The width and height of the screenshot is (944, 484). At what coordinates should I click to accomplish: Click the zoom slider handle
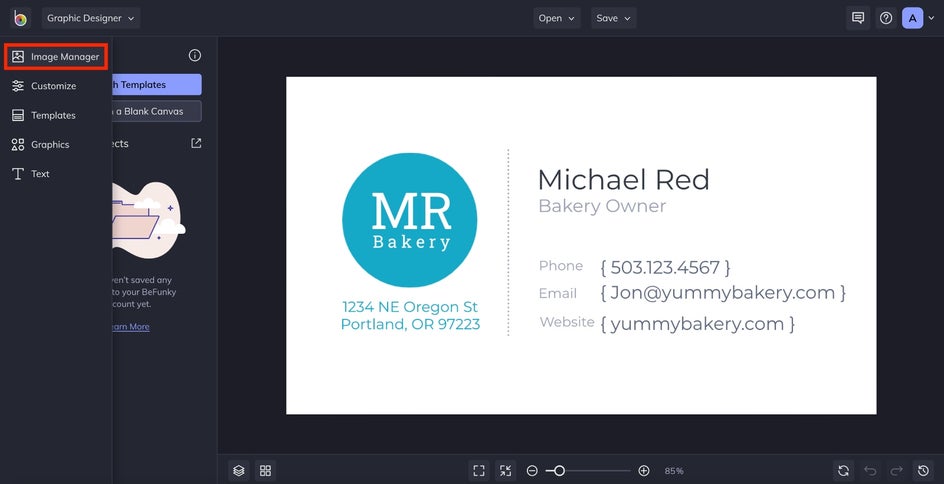click(x=559, y=471)
